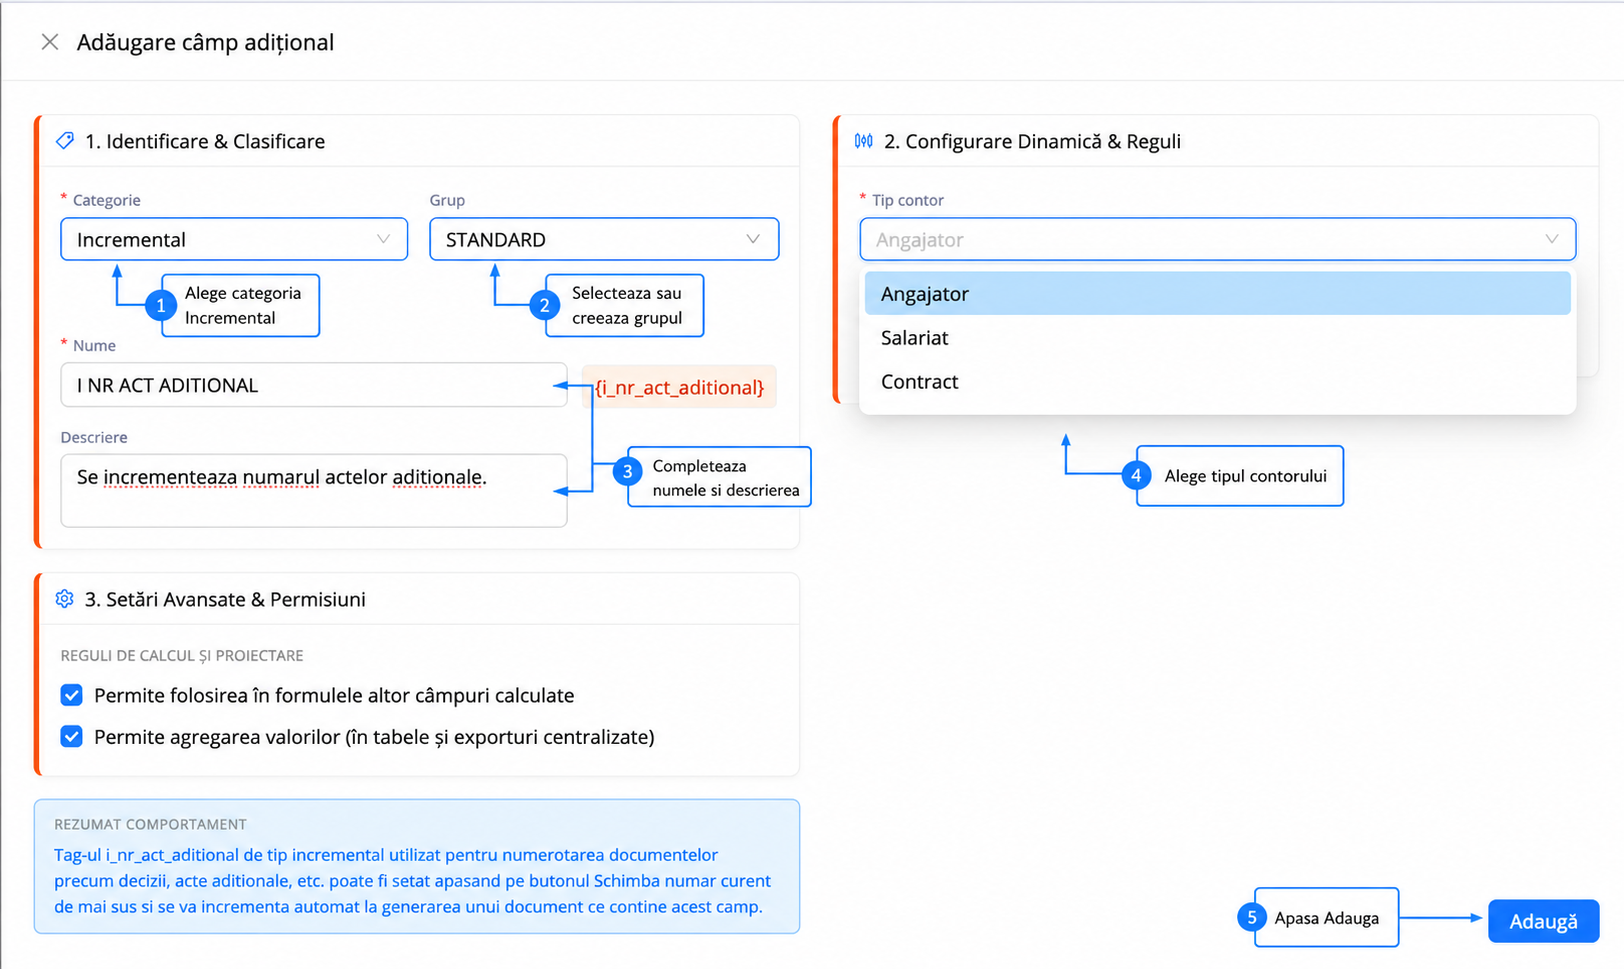This screenshot has height=969, width=1624.
Task: Click the gear icon beside Setări Avansate & Permisiuni
Action: pyautogui.click(x=65, y=599)
